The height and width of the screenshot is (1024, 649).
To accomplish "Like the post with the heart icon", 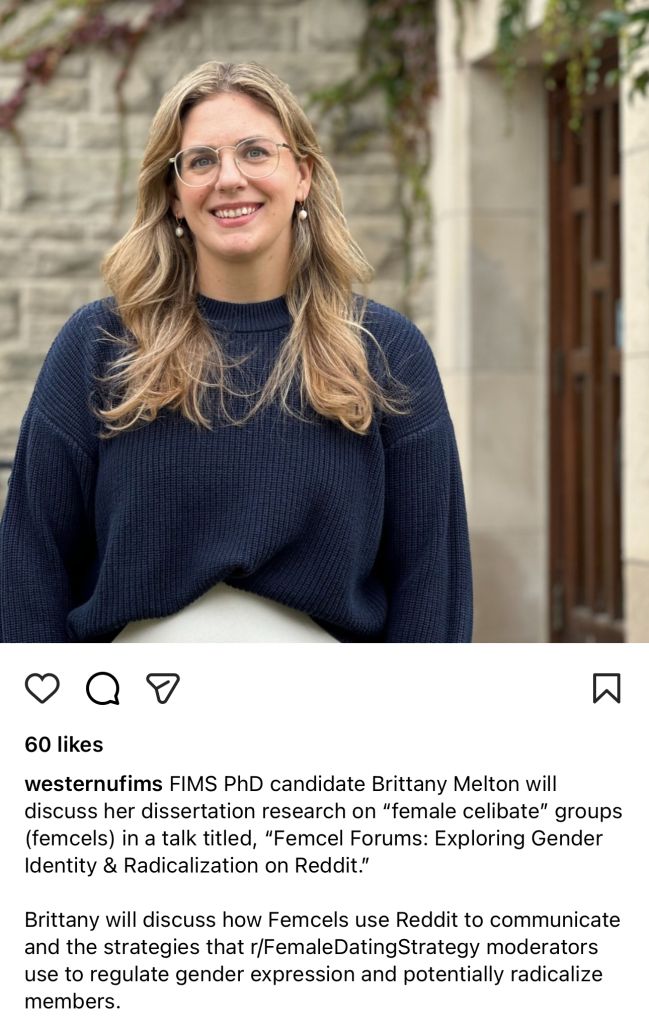I will 42,688.
